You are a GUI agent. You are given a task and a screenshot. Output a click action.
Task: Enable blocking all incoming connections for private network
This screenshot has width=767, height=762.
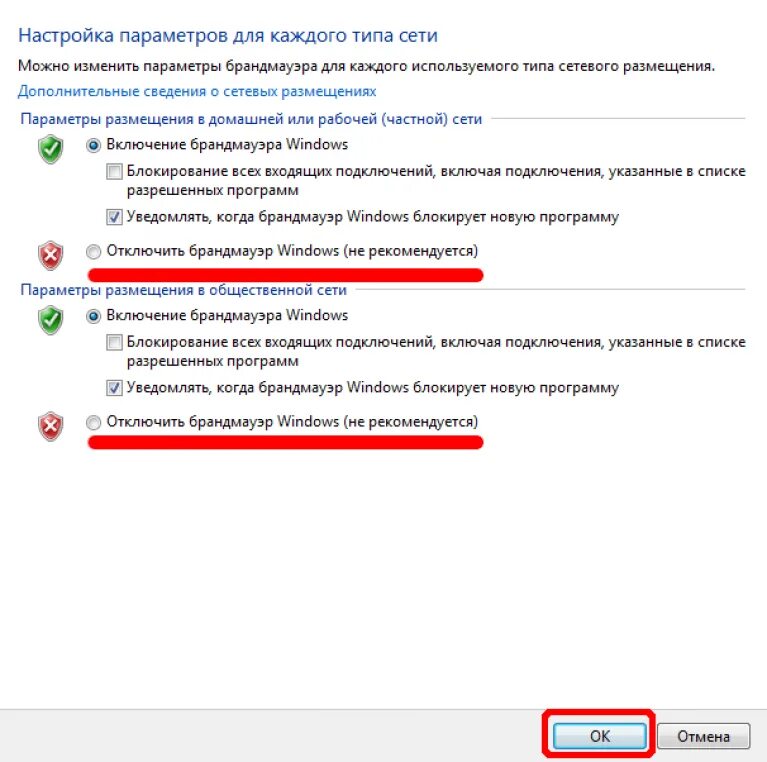pyautogui.click(x=114, y=172)
